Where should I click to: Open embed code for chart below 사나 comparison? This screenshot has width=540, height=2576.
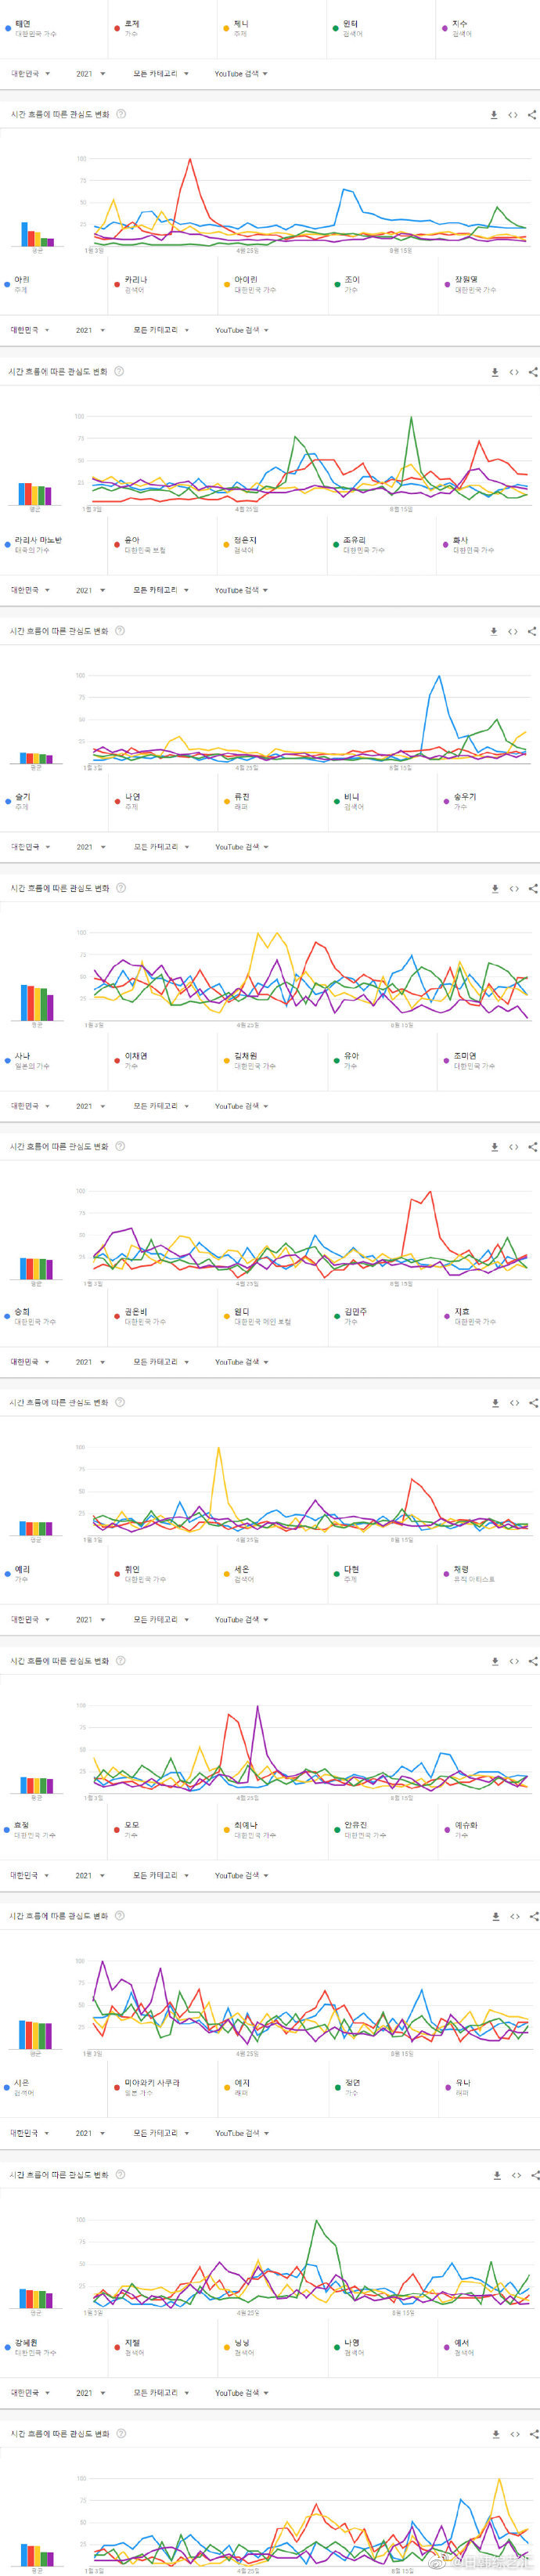coord(514,1147)
